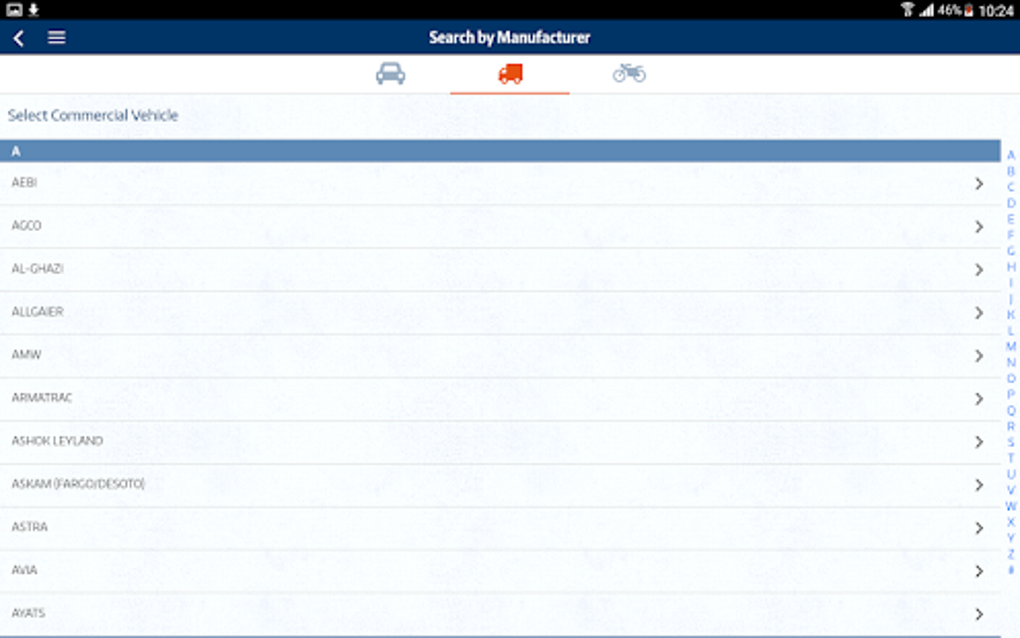Jump to letter M in index

click(1011, 347)
